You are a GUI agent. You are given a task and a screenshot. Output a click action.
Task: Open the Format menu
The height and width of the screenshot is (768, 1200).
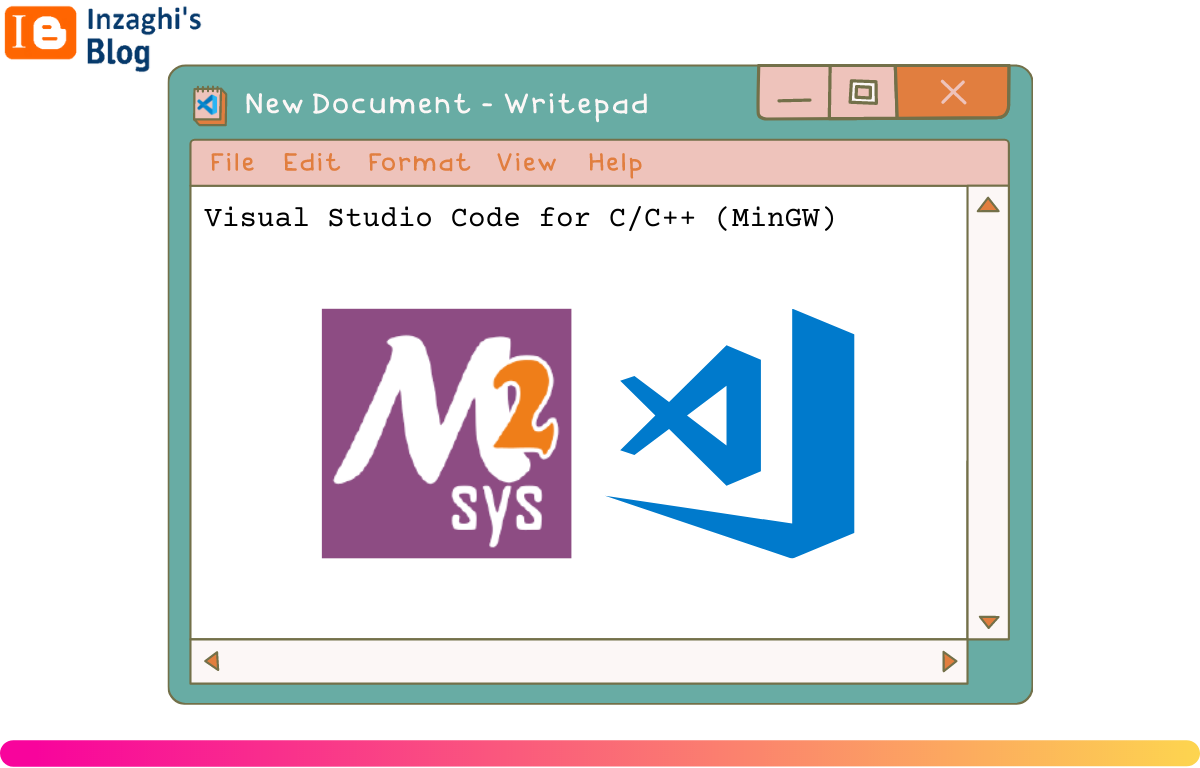coord(418,162)
